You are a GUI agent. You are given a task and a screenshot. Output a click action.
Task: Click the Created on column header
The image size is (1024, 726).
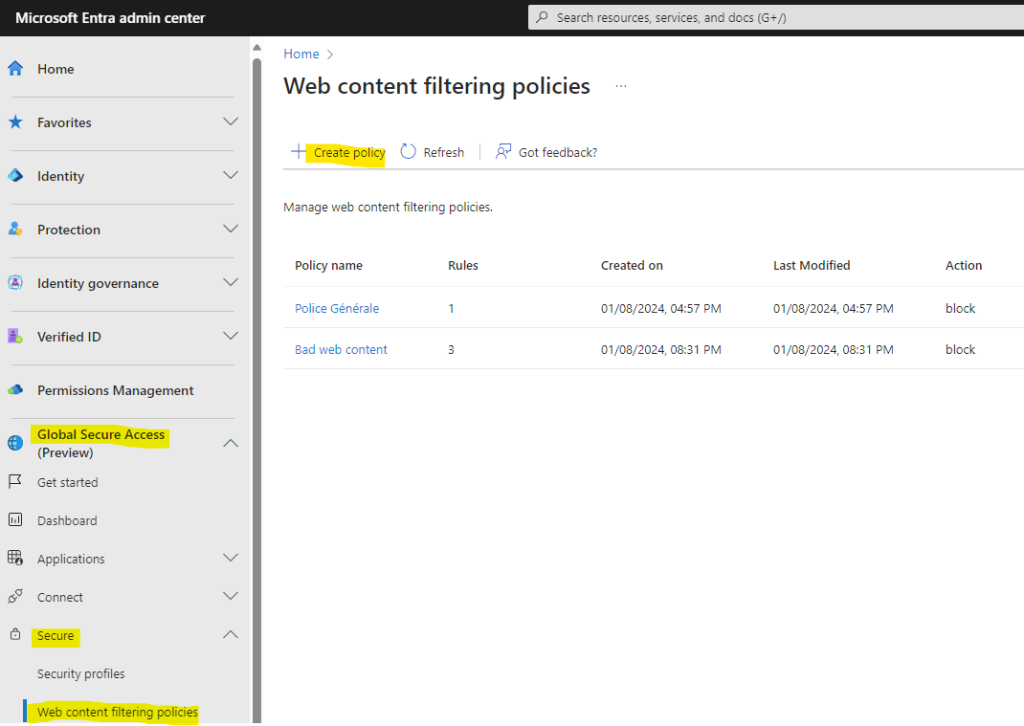[x=632, y=265]
